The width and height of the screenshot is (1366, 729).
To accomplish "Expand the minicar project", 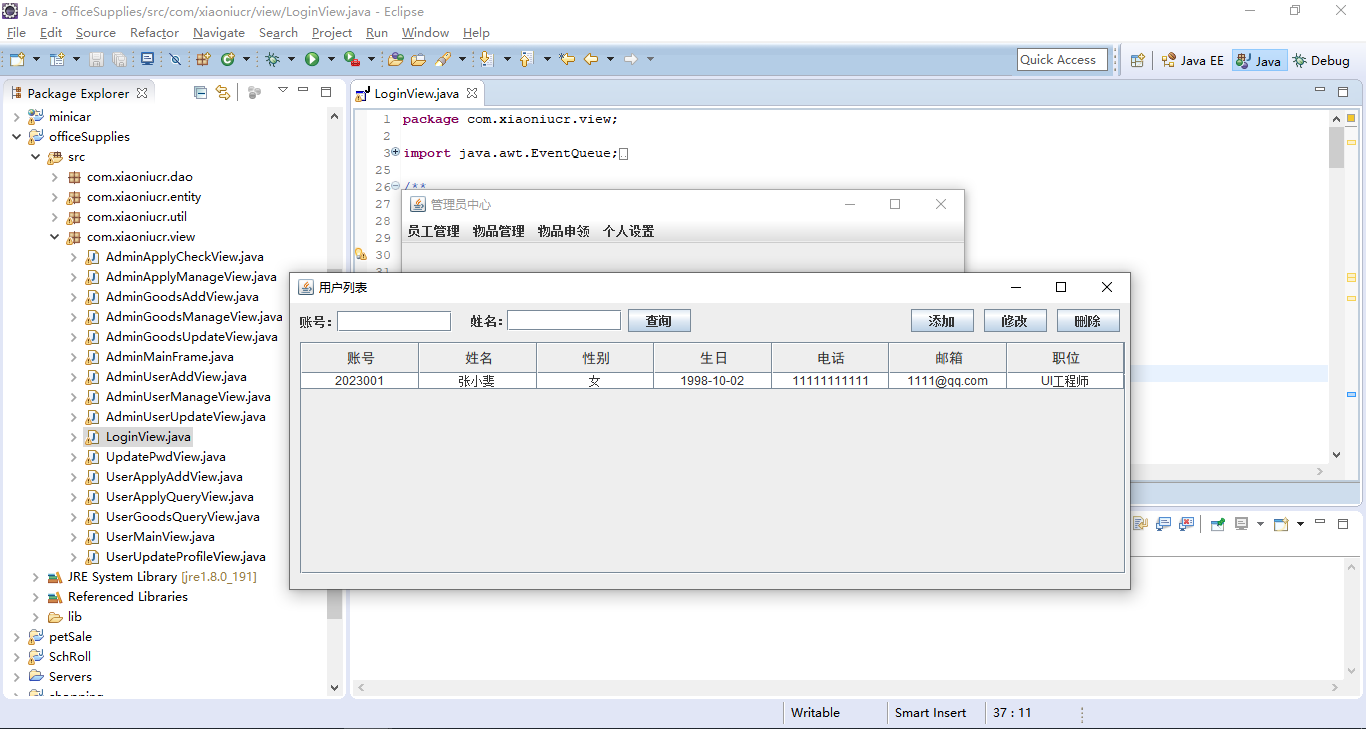I will [17, 117].
